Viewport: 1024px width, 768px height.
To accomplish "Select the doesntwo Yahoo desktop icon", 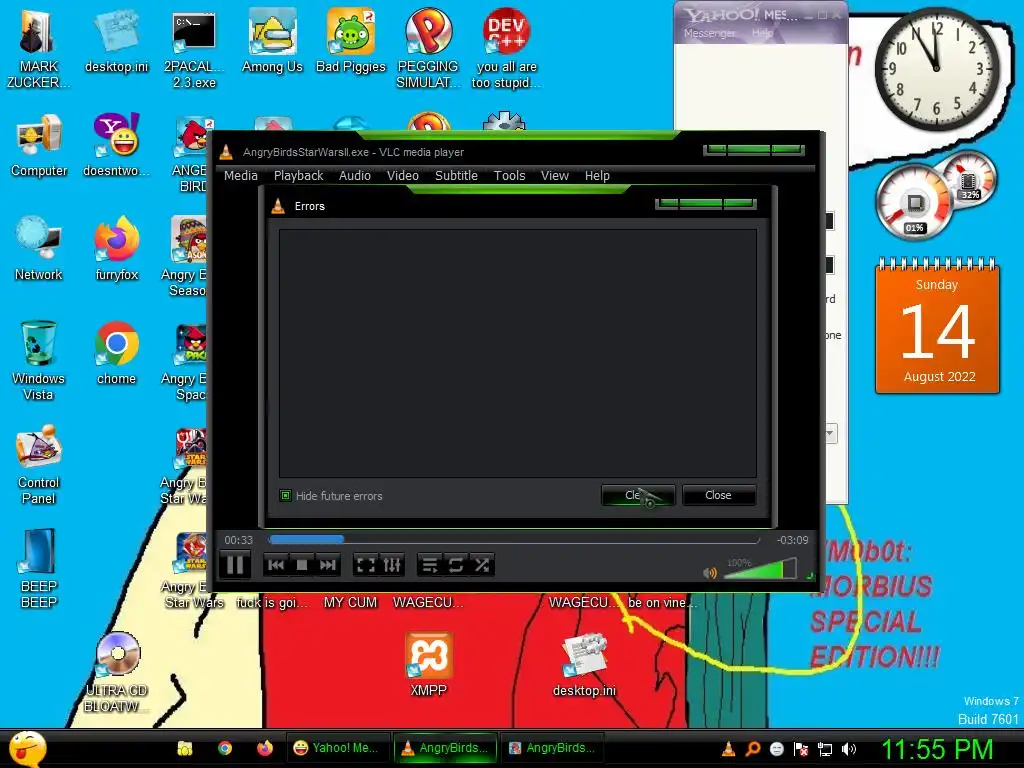I will (116, 146).
